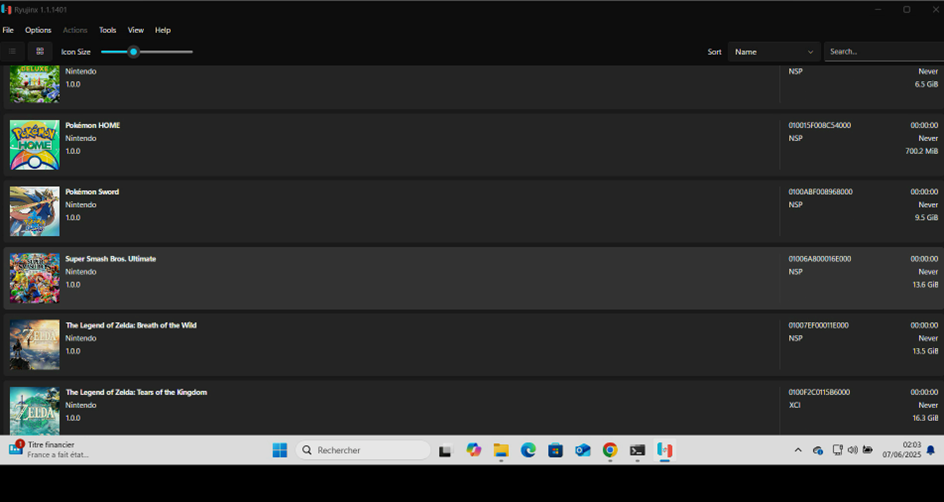The width and height of the screenshot is (944, 502).
Task: Select Pokémon HOME cover thumbnail
Action: (34, 144)
